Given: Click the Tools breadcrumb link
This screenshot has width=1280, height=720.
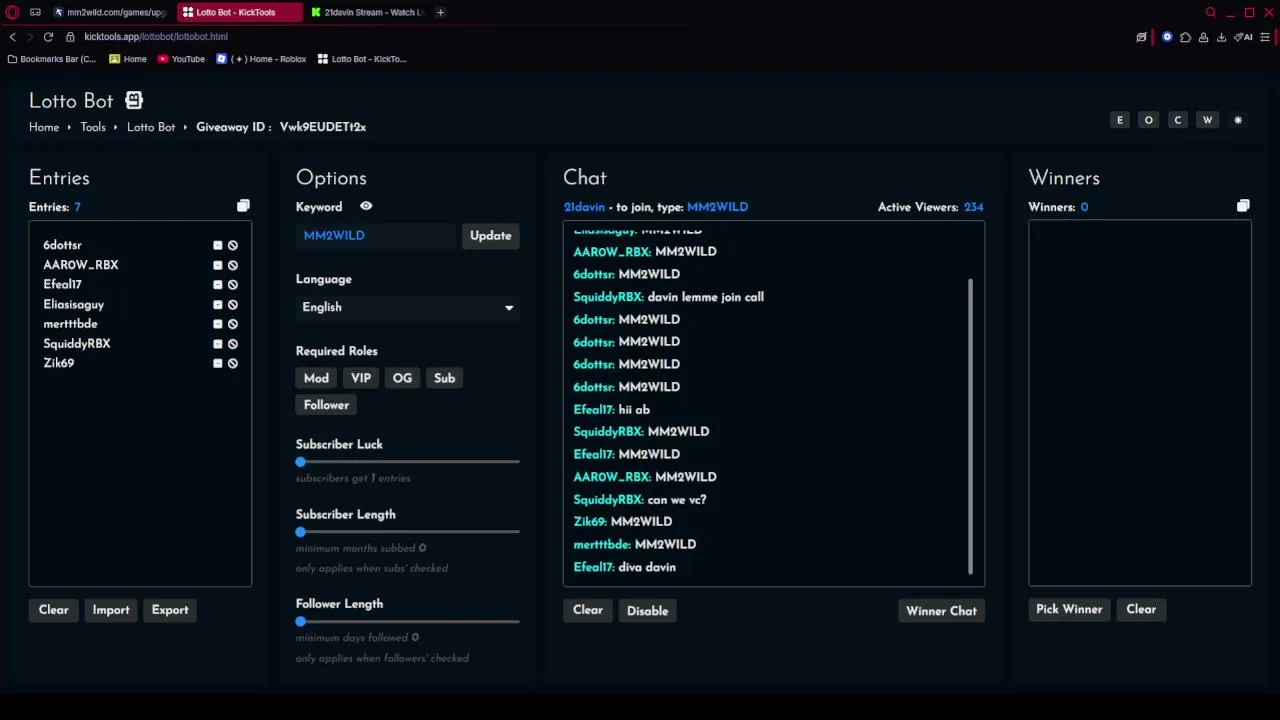Looking at the screenshot, I should (x=93, y=127).
